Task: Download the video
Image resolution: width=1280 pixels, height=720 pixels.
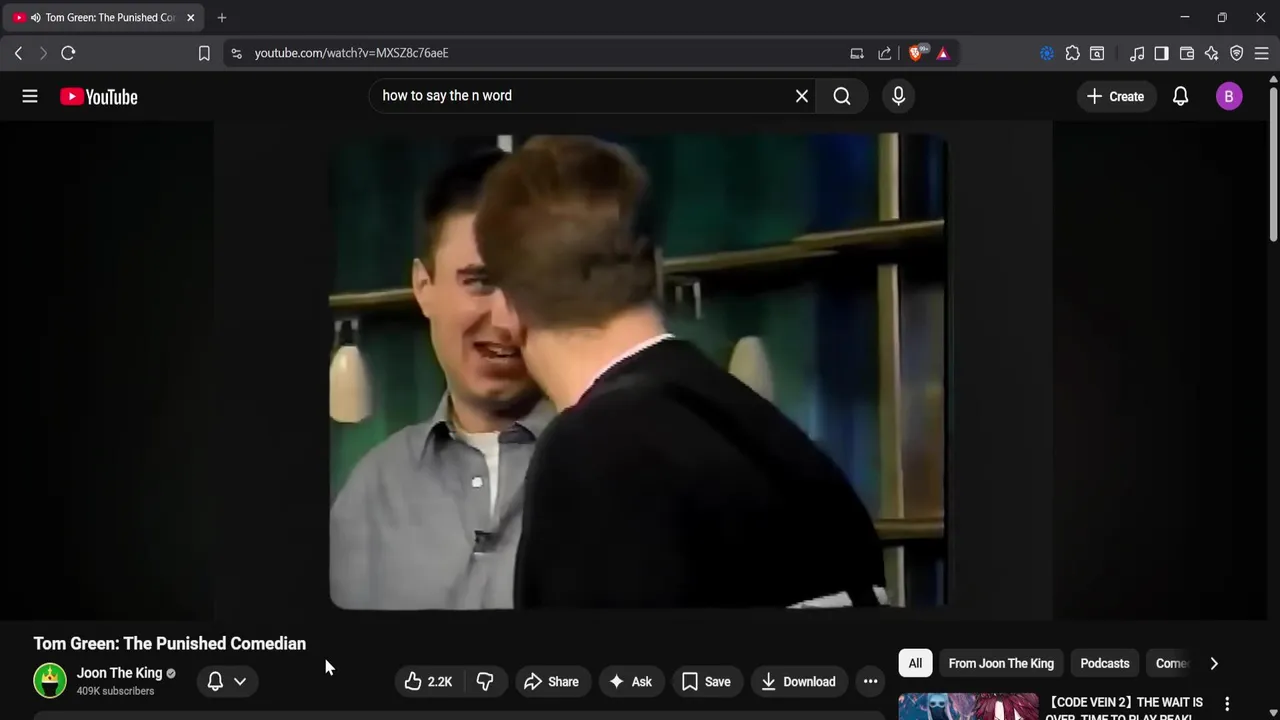Action: (x=798, y=681)
